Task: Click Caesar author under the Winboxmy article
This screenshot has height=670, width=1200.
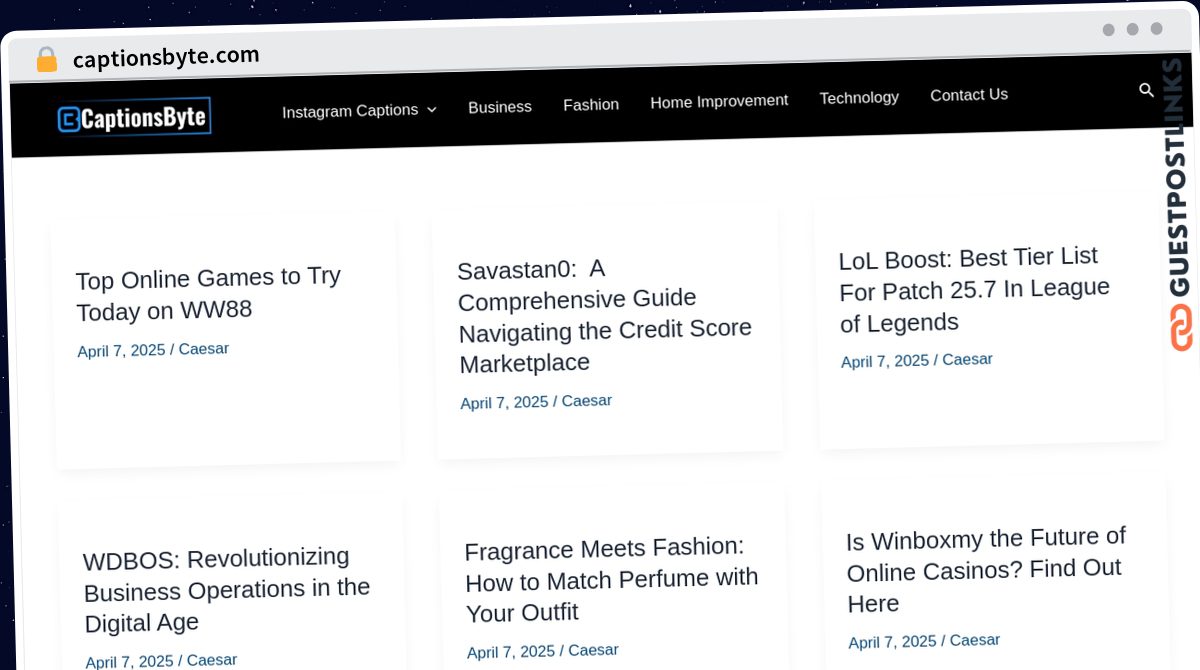Action: pos(975,640)
